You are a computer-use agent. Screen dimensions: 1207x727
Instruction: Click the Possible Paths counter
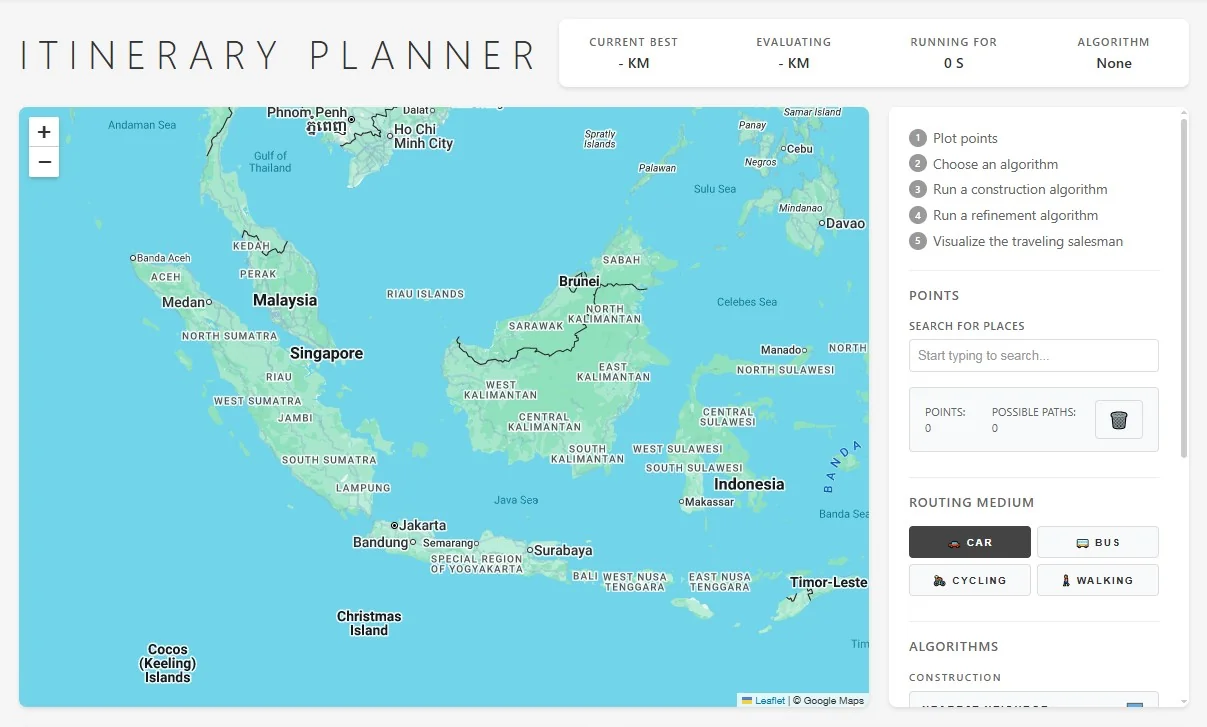click(x=1033, y=420)
